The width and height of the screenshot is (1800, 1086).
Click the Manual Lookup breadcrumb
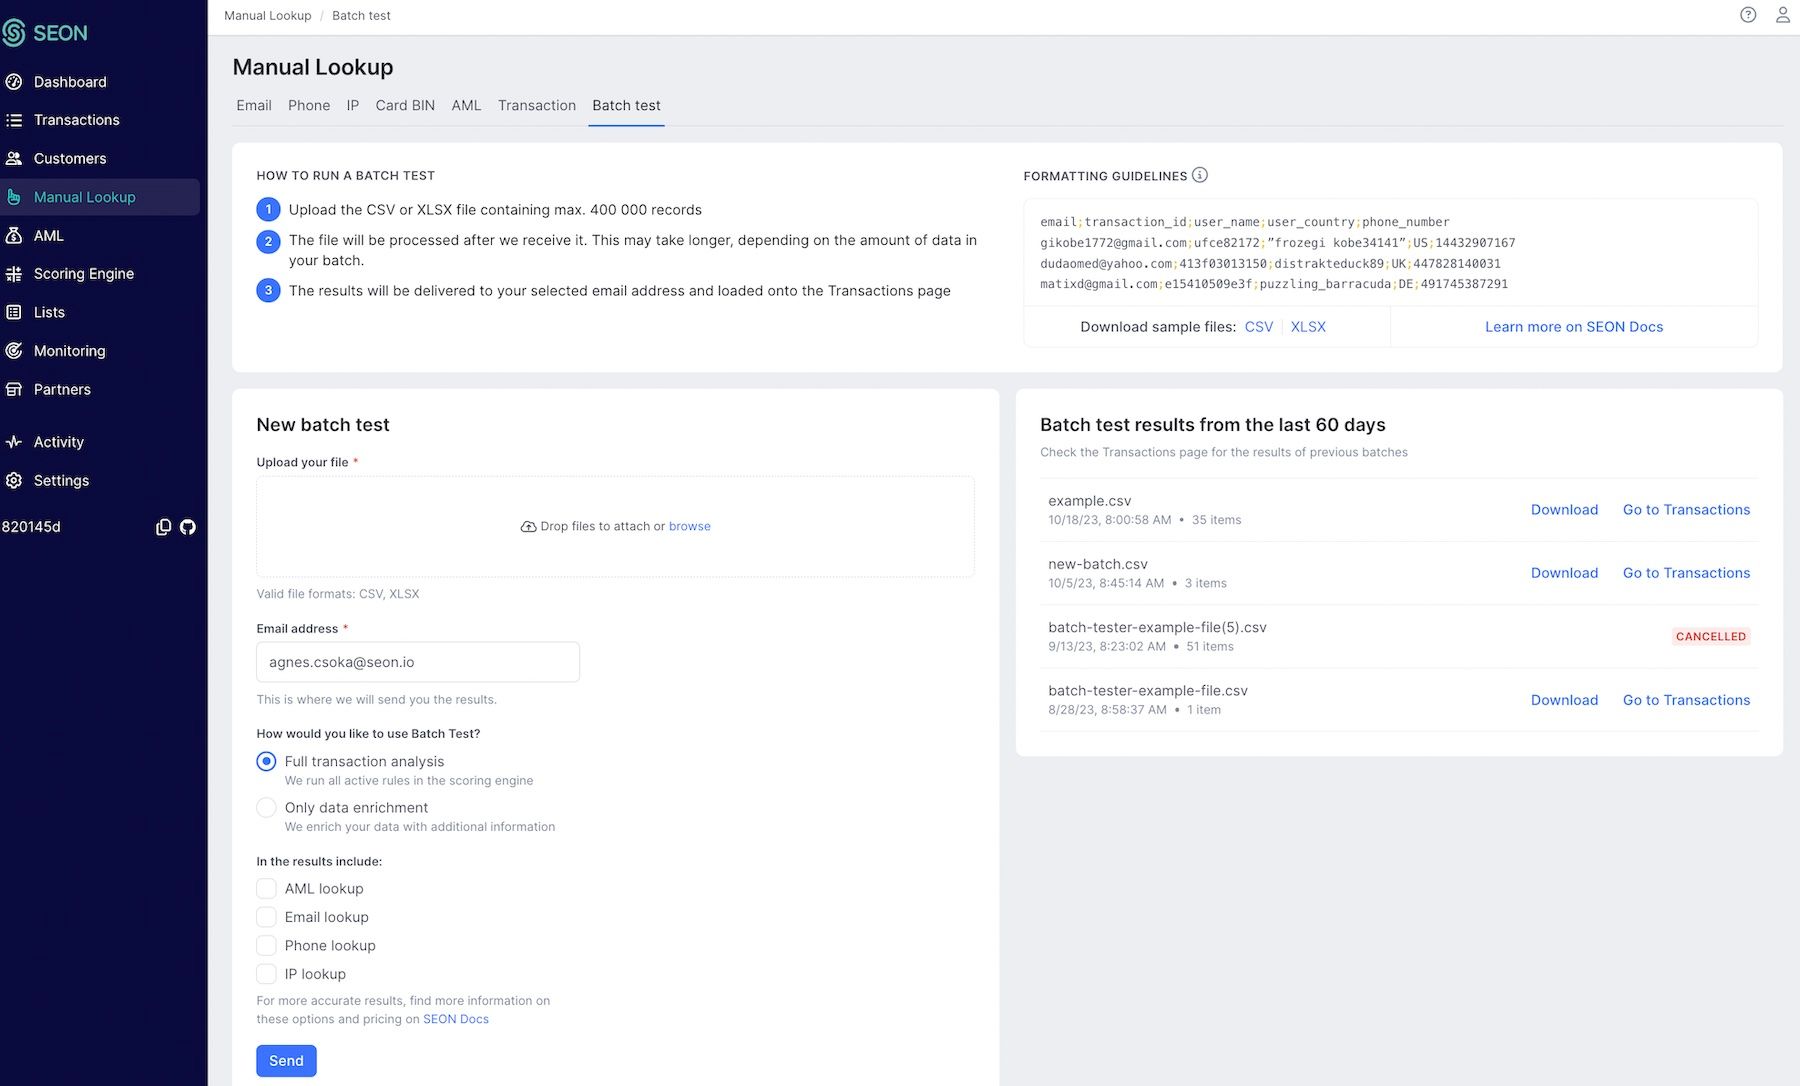268,16
